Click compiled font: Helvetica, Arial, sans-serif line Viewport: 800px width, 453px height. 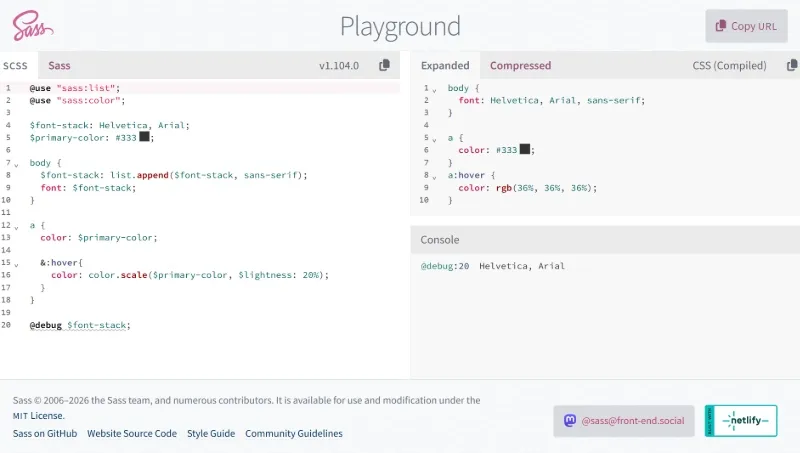(552, 100)
